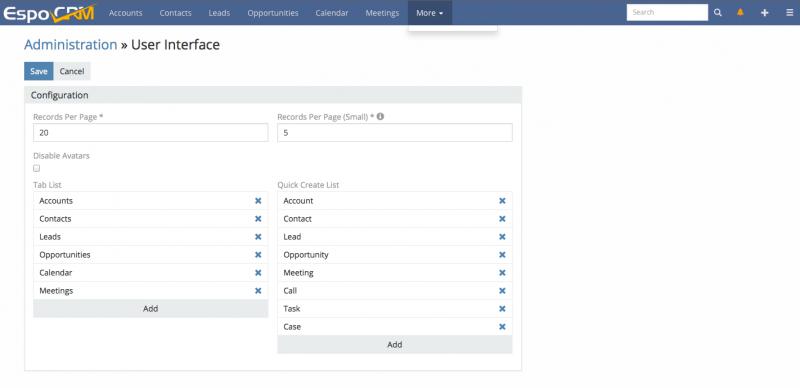The height and width of the screenshot is (388, 800).
Task: Click the search magnifier icon
Action: pos(718,13)
